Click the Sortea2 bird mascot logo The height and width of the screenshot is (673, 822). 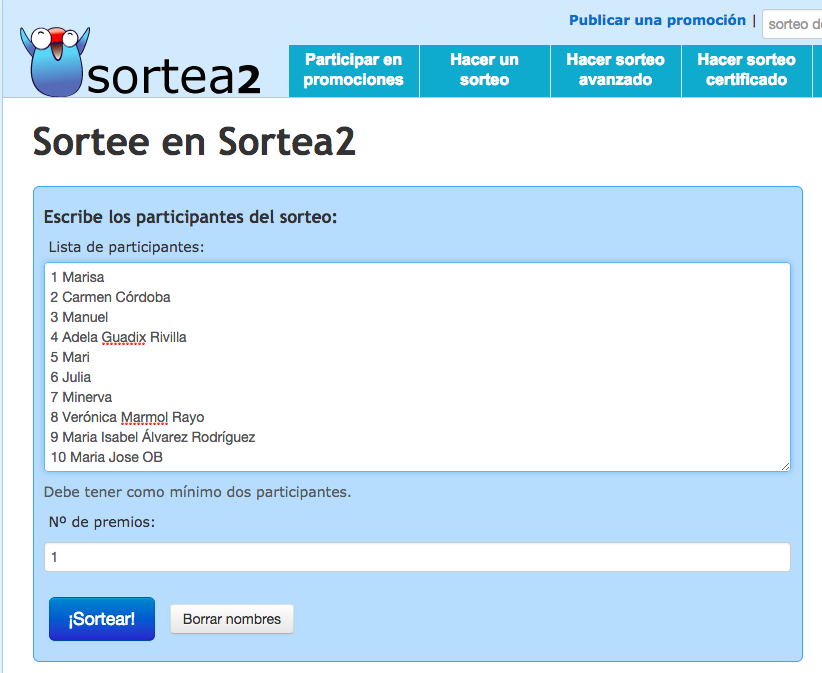point(55,61)
